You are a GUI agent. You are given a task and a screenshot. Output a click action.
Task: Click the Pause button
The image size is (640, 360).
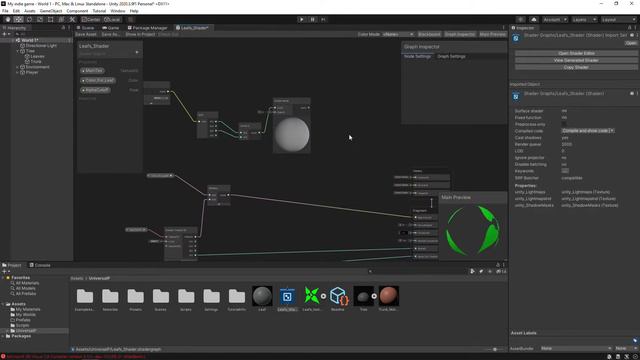tap(312, 20)
